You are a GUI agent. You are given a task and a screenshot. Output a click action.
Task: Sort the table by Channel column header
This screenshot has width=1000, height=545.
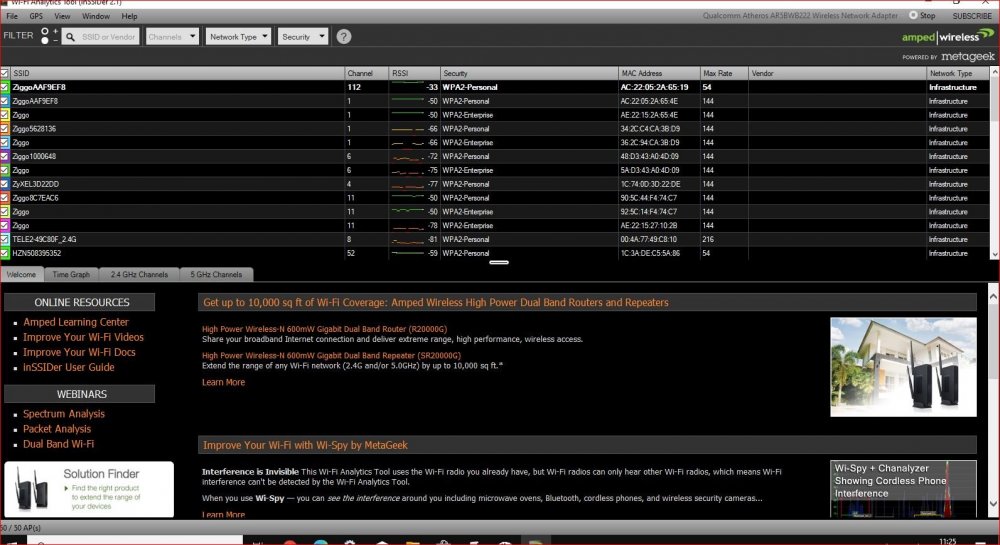(367, 73)
